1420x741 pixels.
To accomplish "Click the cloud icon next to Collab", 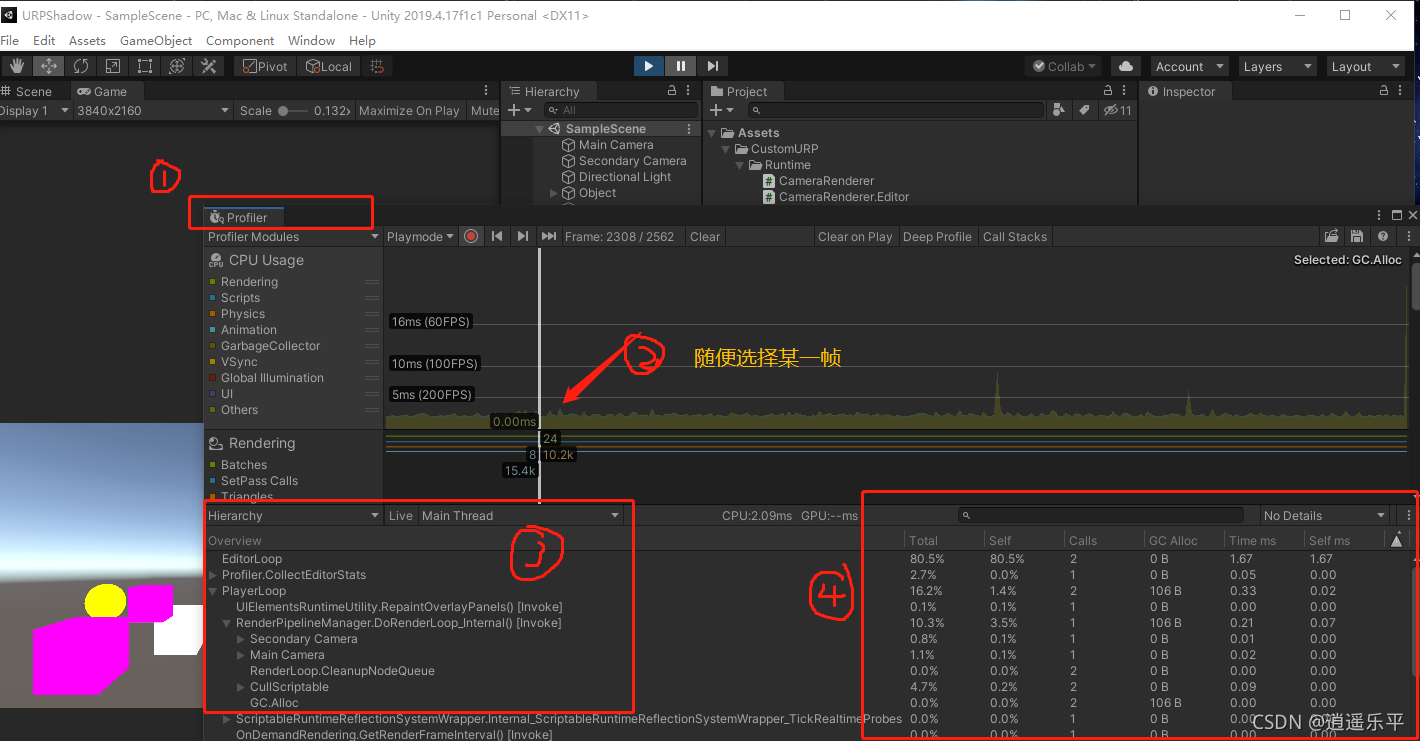I will click(1125, 66).
